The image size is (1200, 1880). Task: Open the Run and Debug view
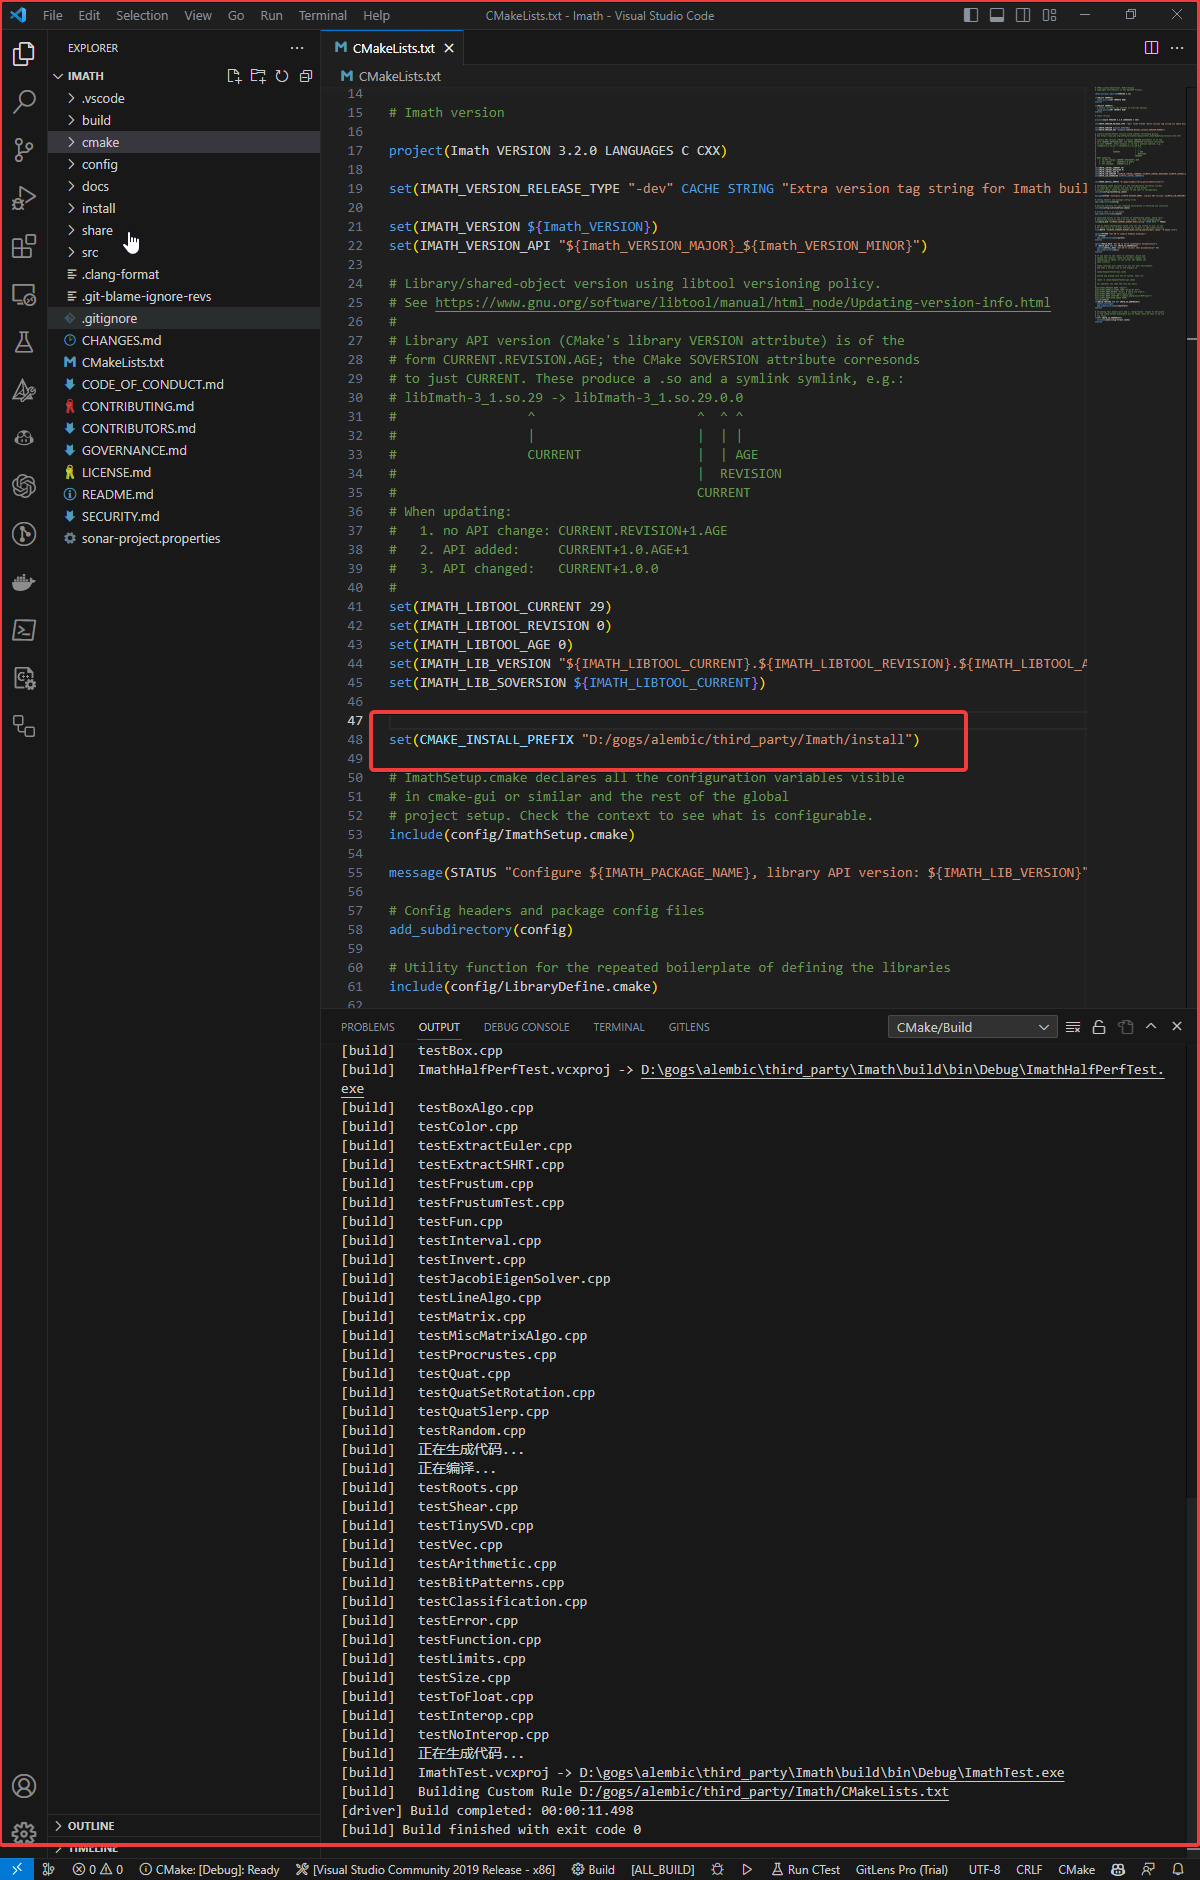click(x=24, y=198)
